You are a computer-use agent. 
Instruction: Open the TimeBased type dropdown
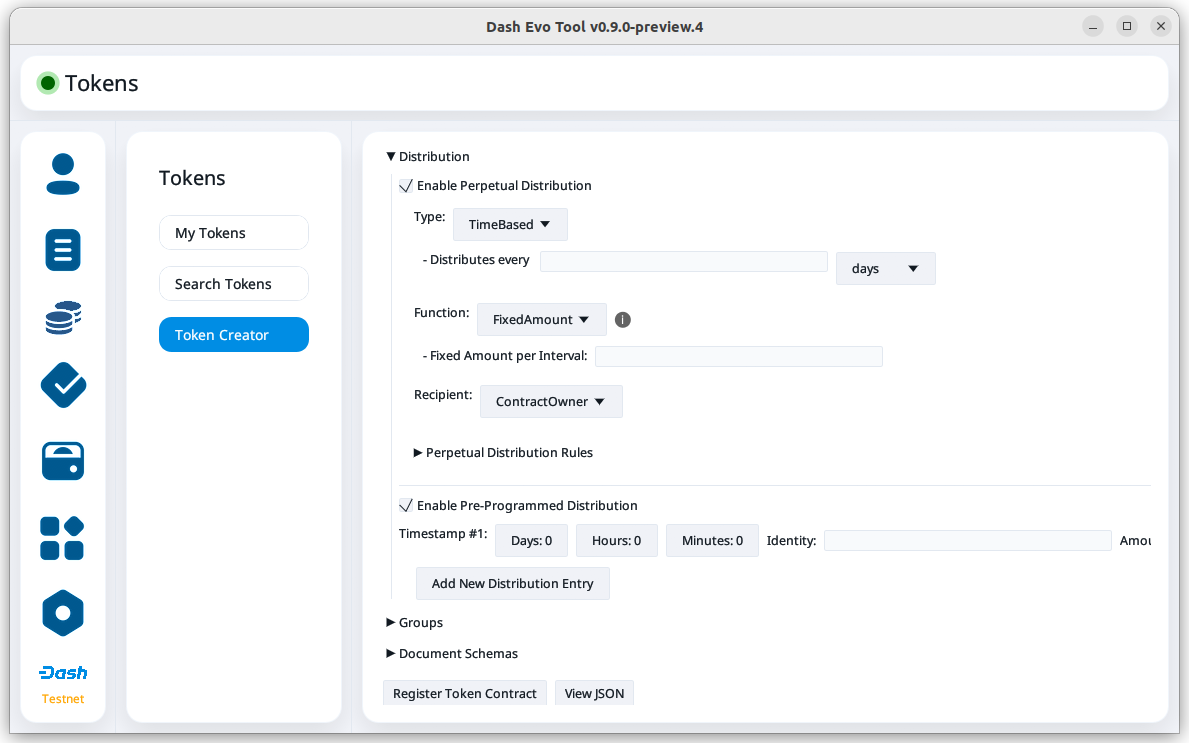click(510, 225)
